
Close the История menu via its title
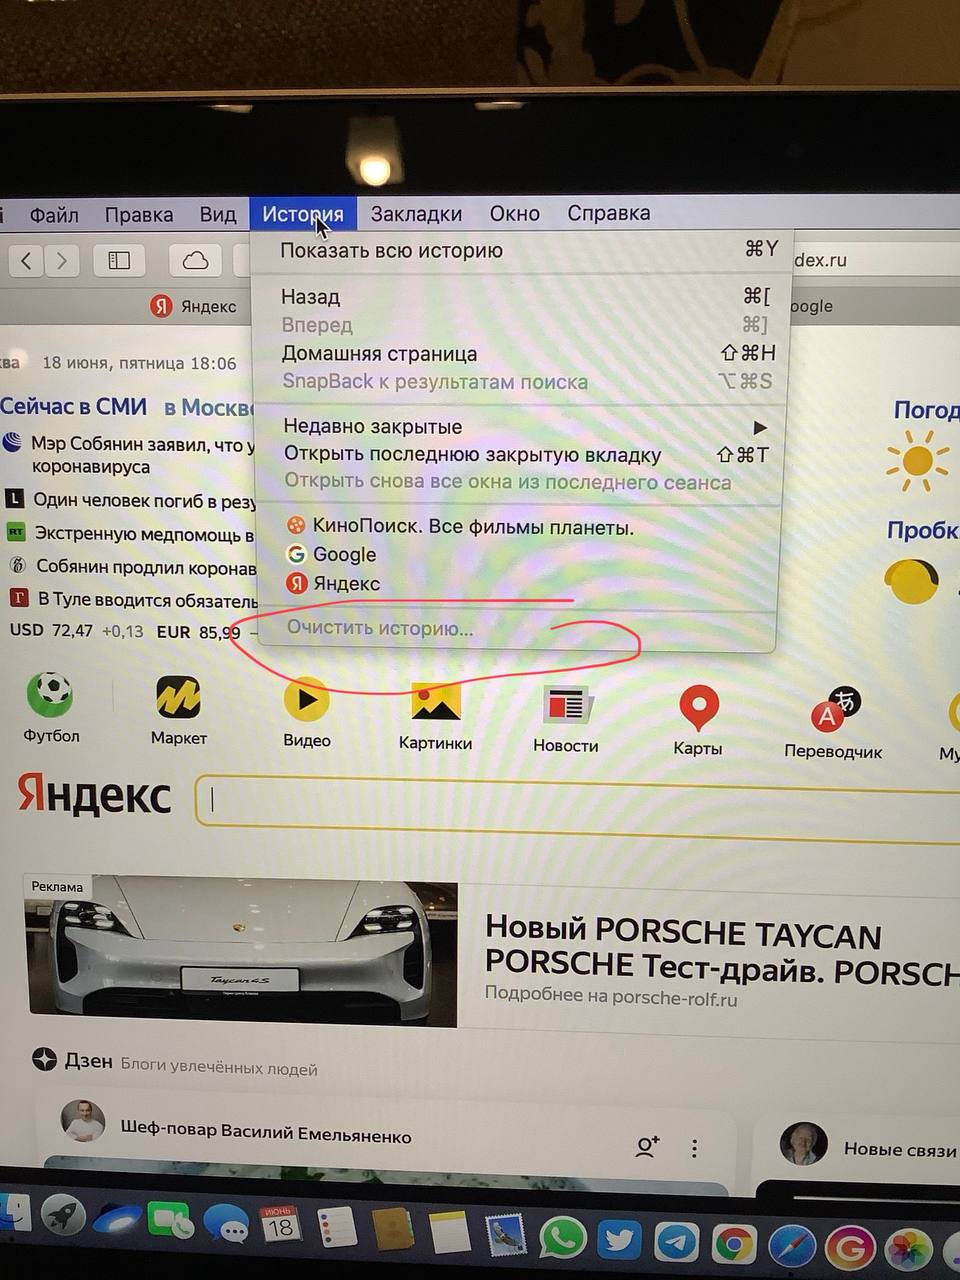click(303, 214)
